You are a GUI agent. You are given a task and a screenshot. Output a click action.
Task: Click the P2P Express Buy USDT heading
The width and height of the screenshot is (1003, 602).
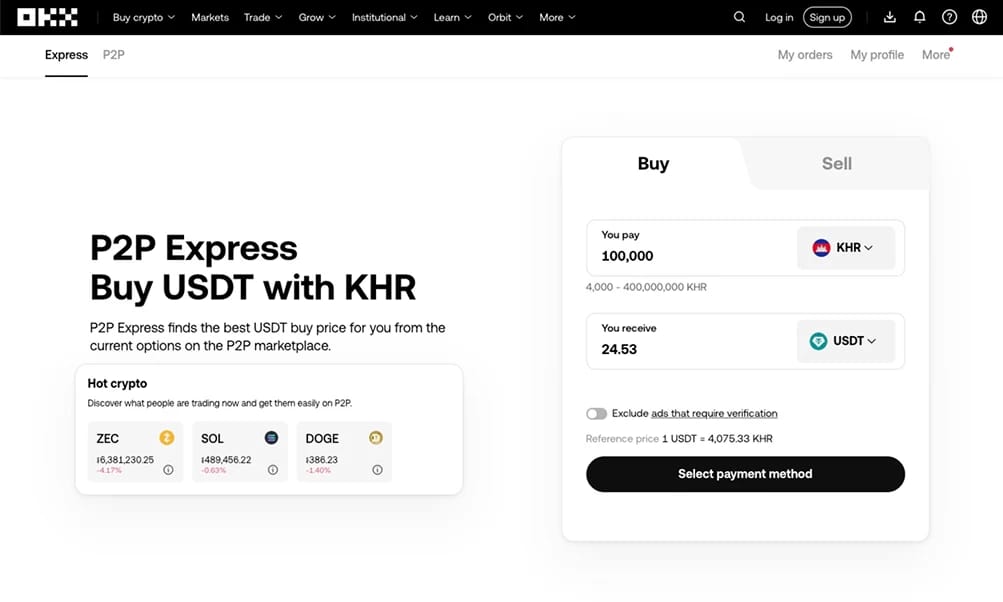tap(253, 267)
